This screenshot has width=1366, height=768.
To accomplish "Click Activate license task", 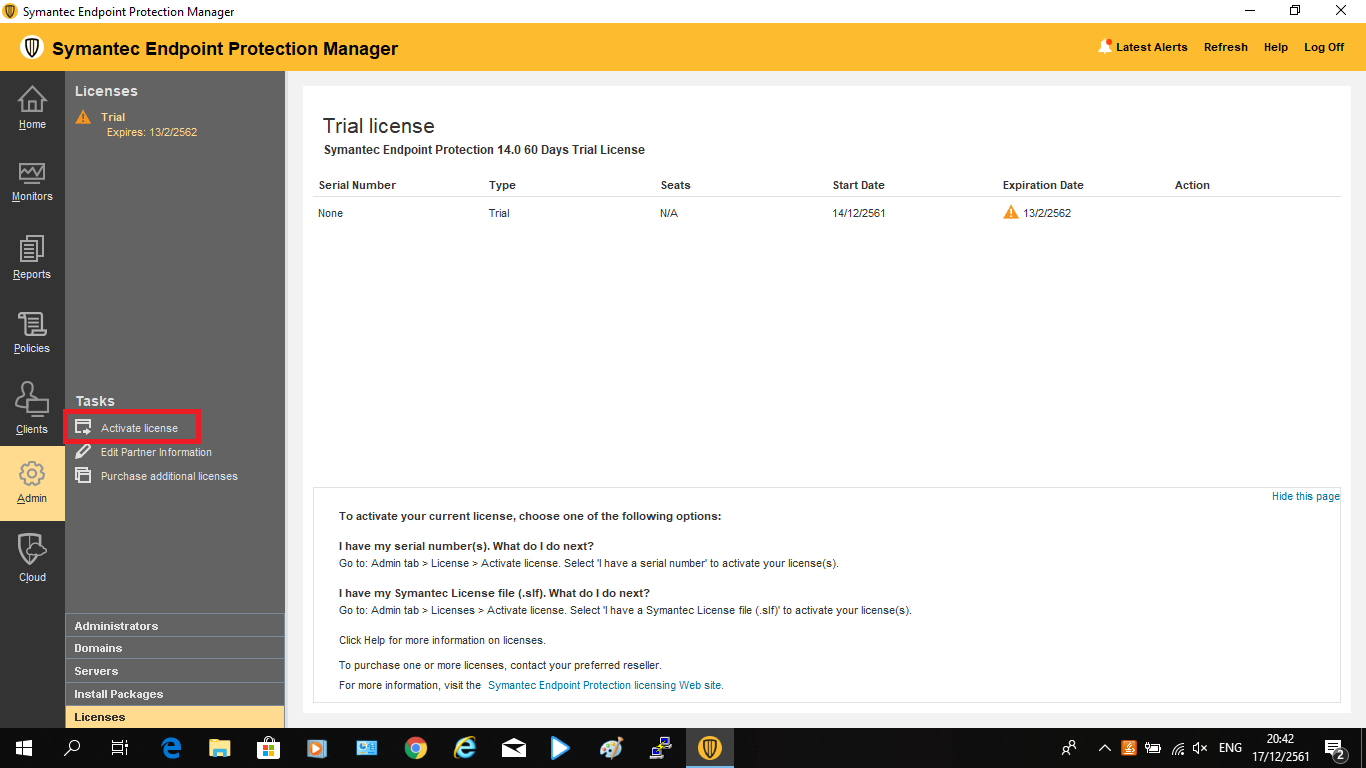I will [x=139, y=428].
